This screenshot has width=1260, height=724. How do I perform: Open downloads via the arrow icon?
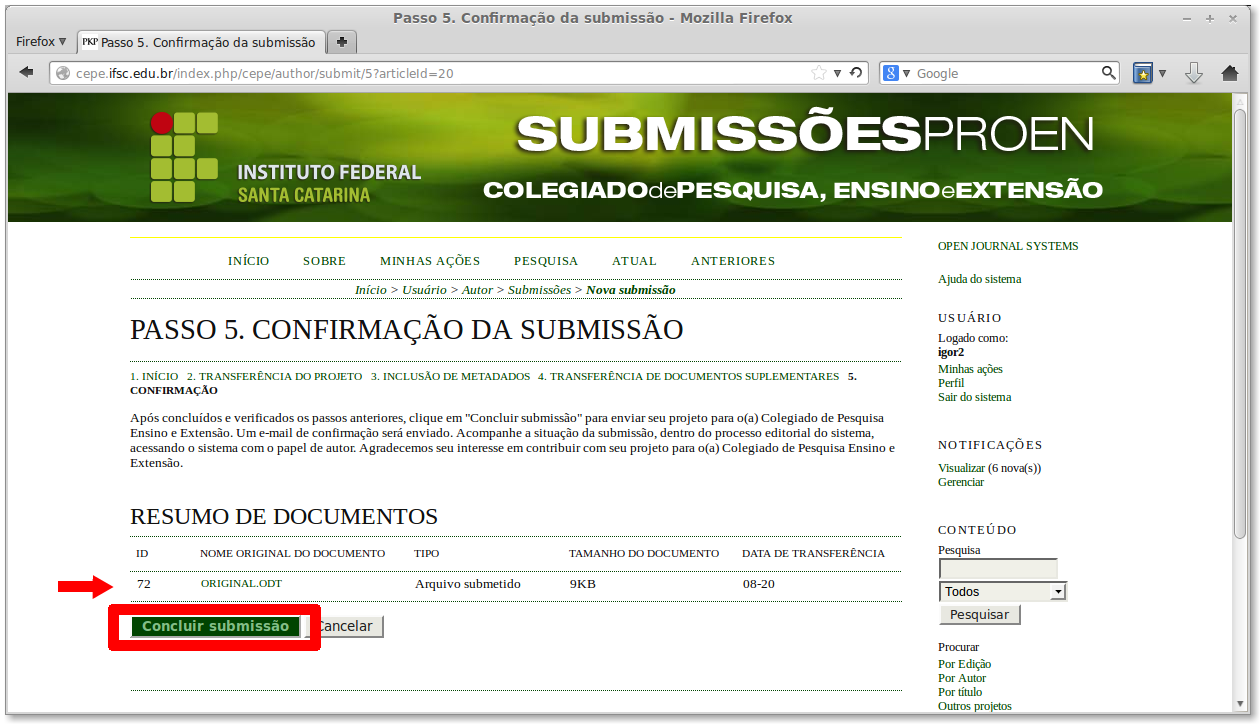(x=1193, y=72)
